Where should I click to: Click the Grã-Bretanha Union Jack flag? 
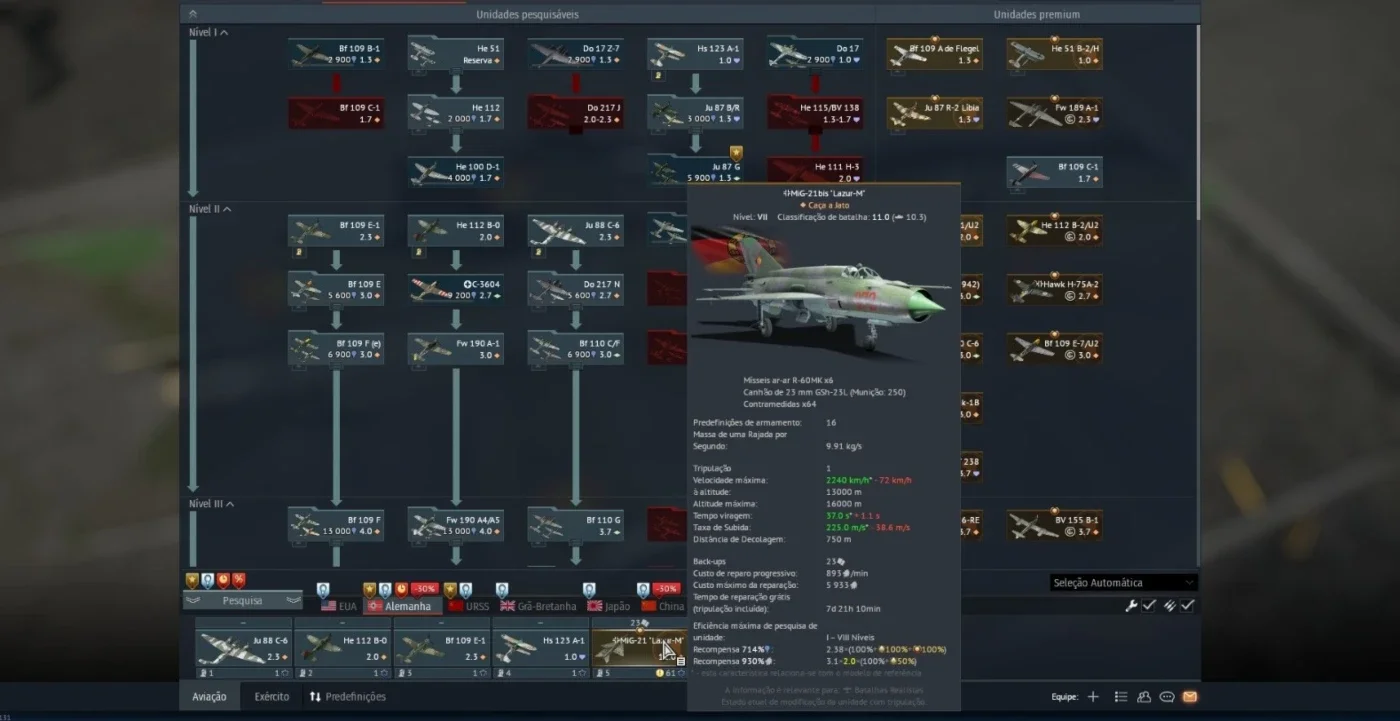pos(507,607)
